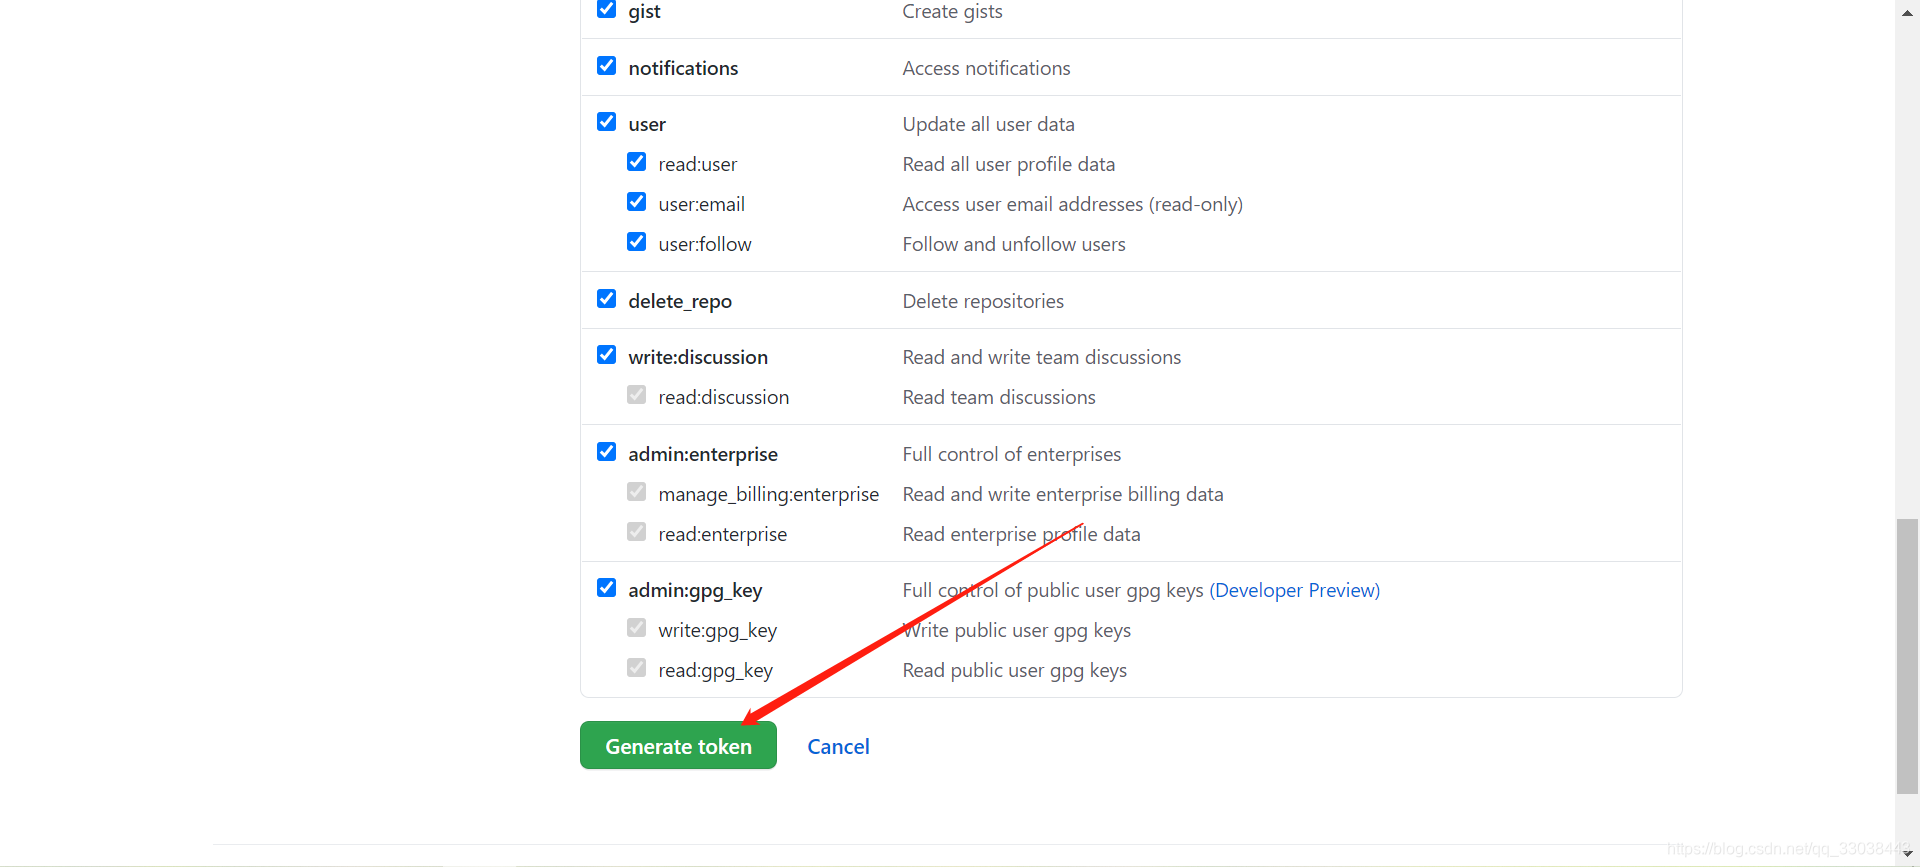1920x867 pixels.
Task: Click "Read public user gpg keys" text
Action: [1015, 671]
